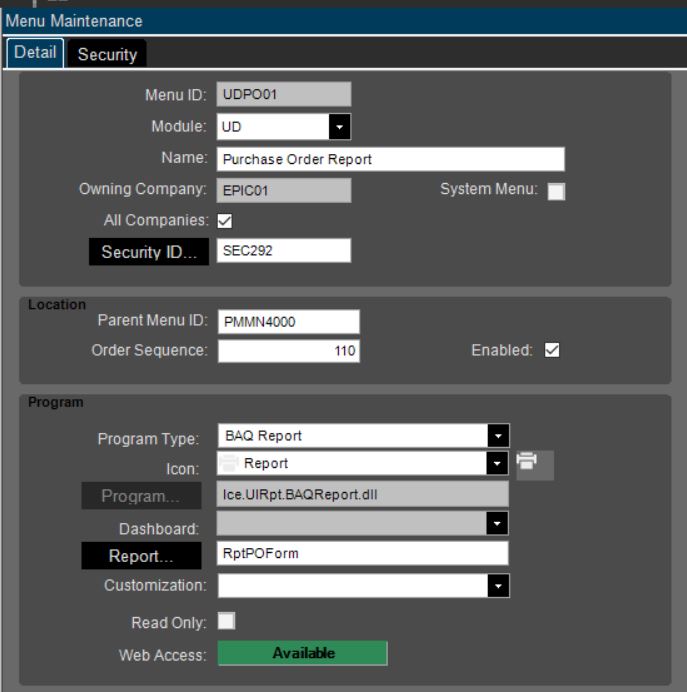Click the Menu Maintenance title bar
This screenshot has height=692, width=687.
[344, 21]
